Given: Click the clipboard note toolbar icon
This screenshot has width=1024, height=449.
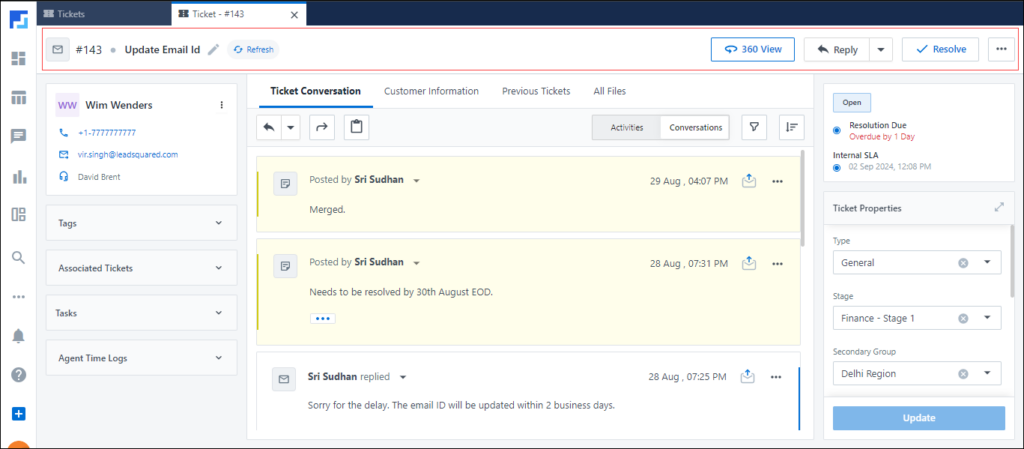Looking at the screenshot, I should coord(357,128).
